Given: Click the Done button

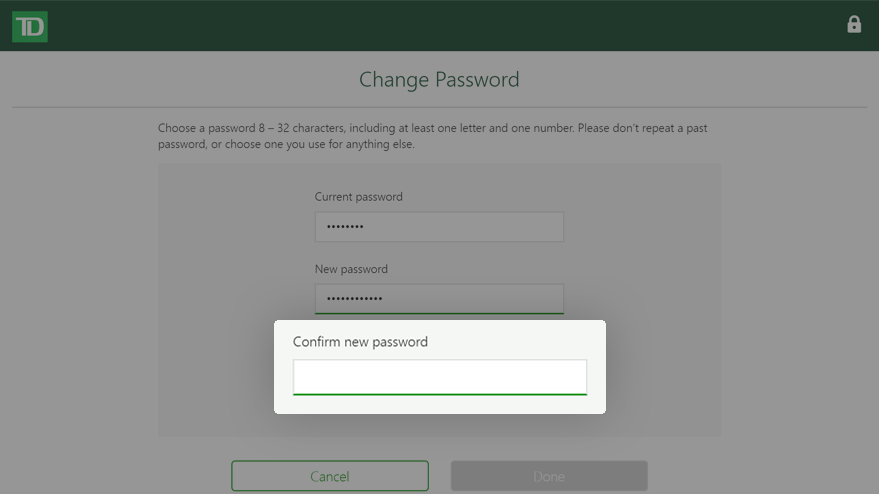Looking at the screenshot, I should (x=549, y=476).
